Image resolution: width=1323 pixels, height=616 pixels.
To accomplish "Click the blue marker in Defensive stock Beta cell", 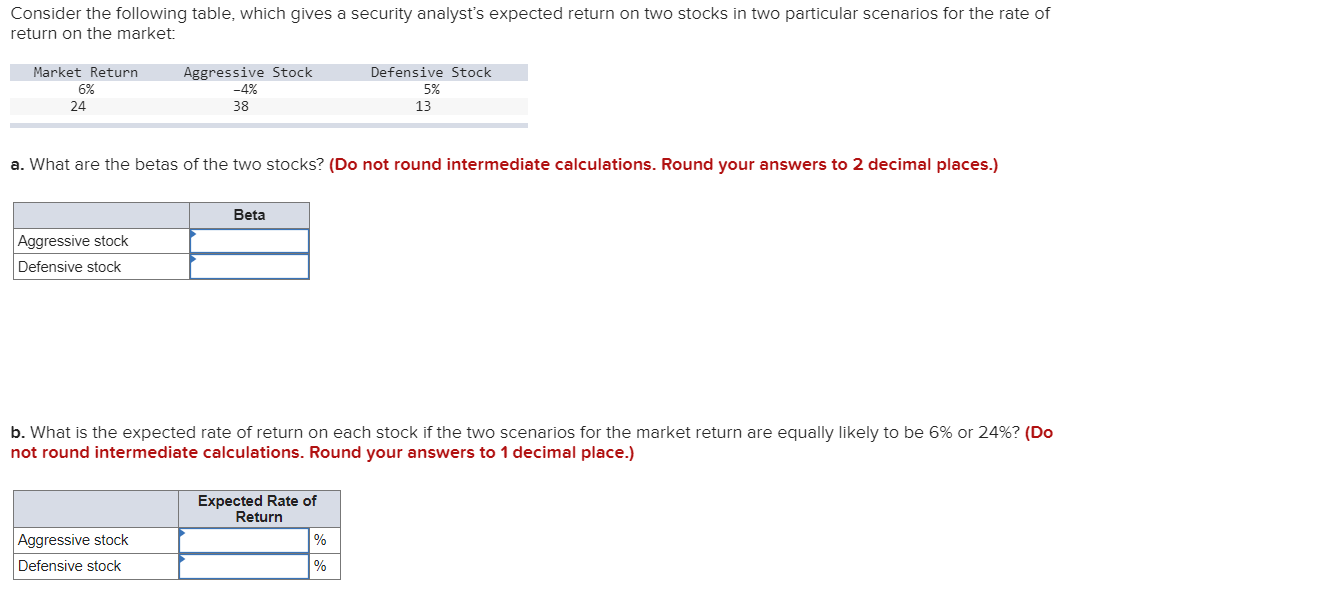I will point(193,261).
